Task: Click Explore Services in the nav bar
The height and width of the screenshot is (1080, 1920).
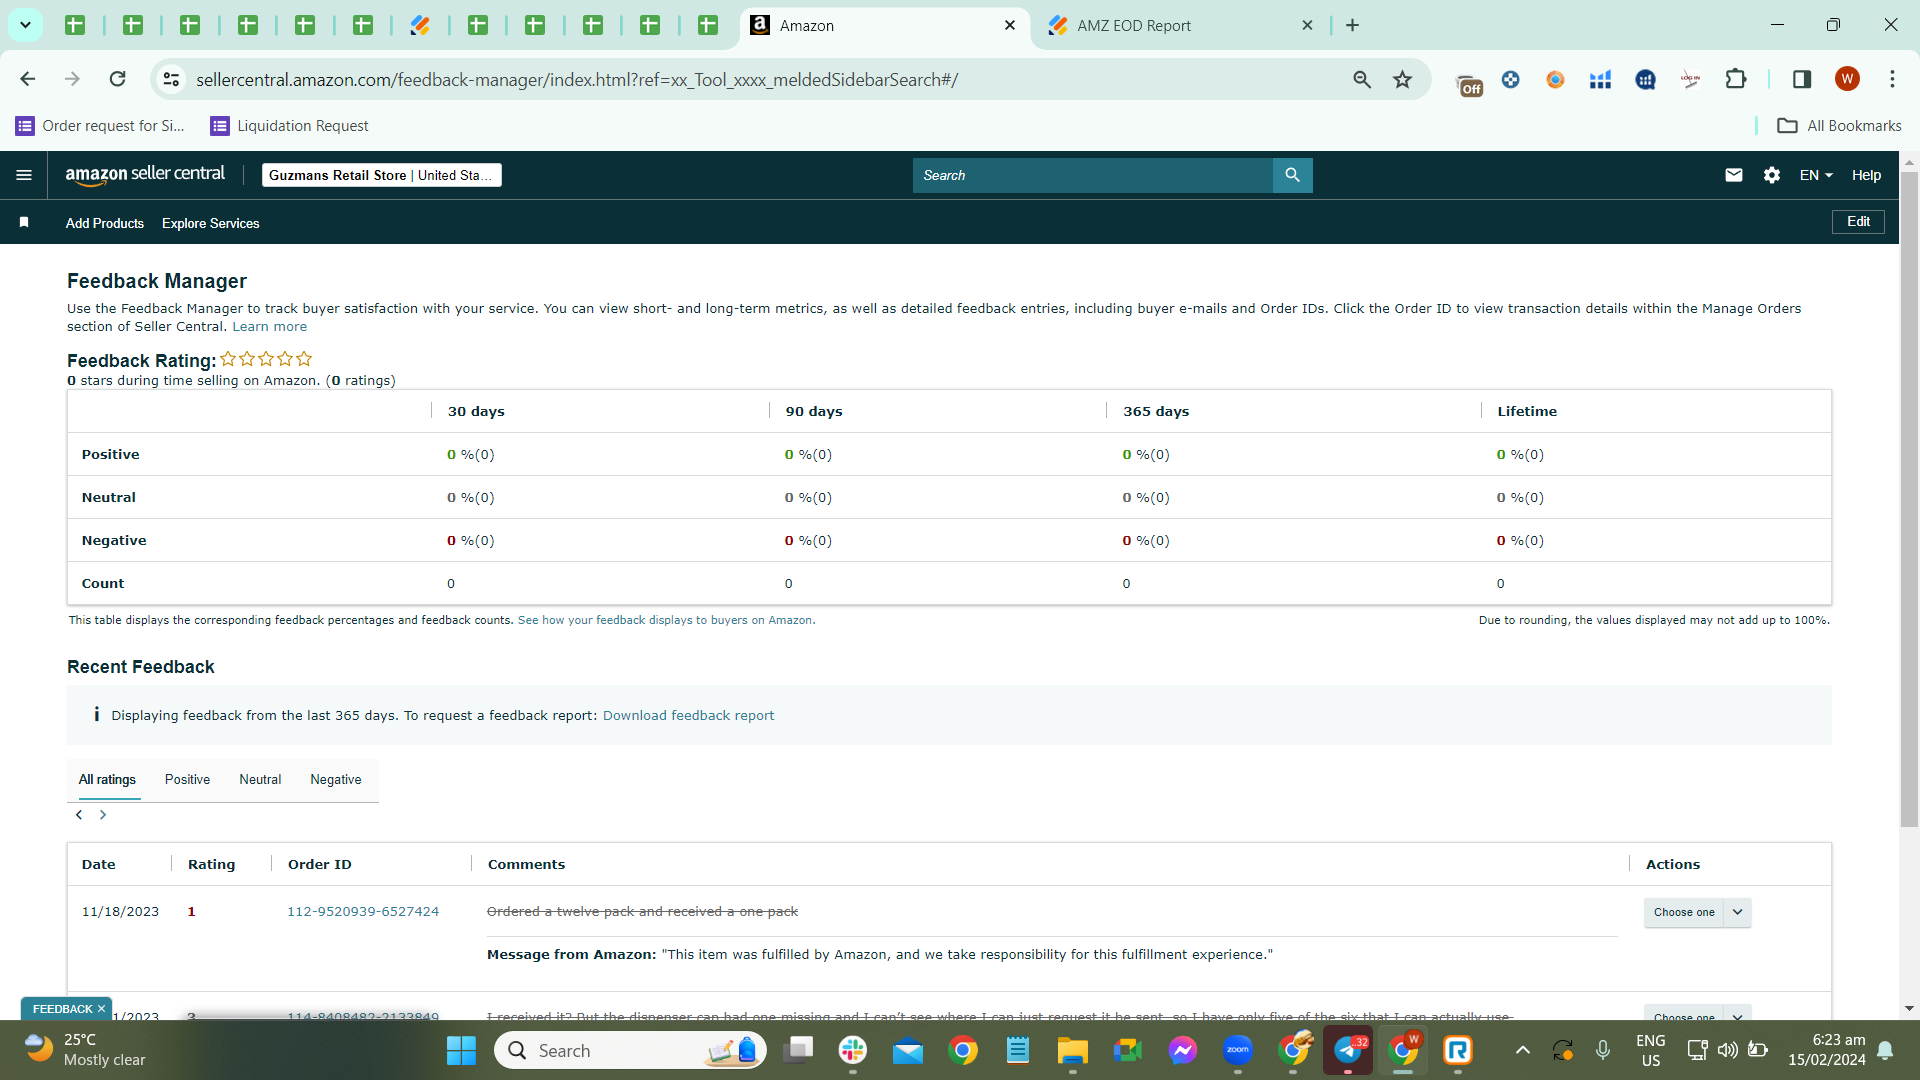Action: pyautogui.click(x=211, y=223)
